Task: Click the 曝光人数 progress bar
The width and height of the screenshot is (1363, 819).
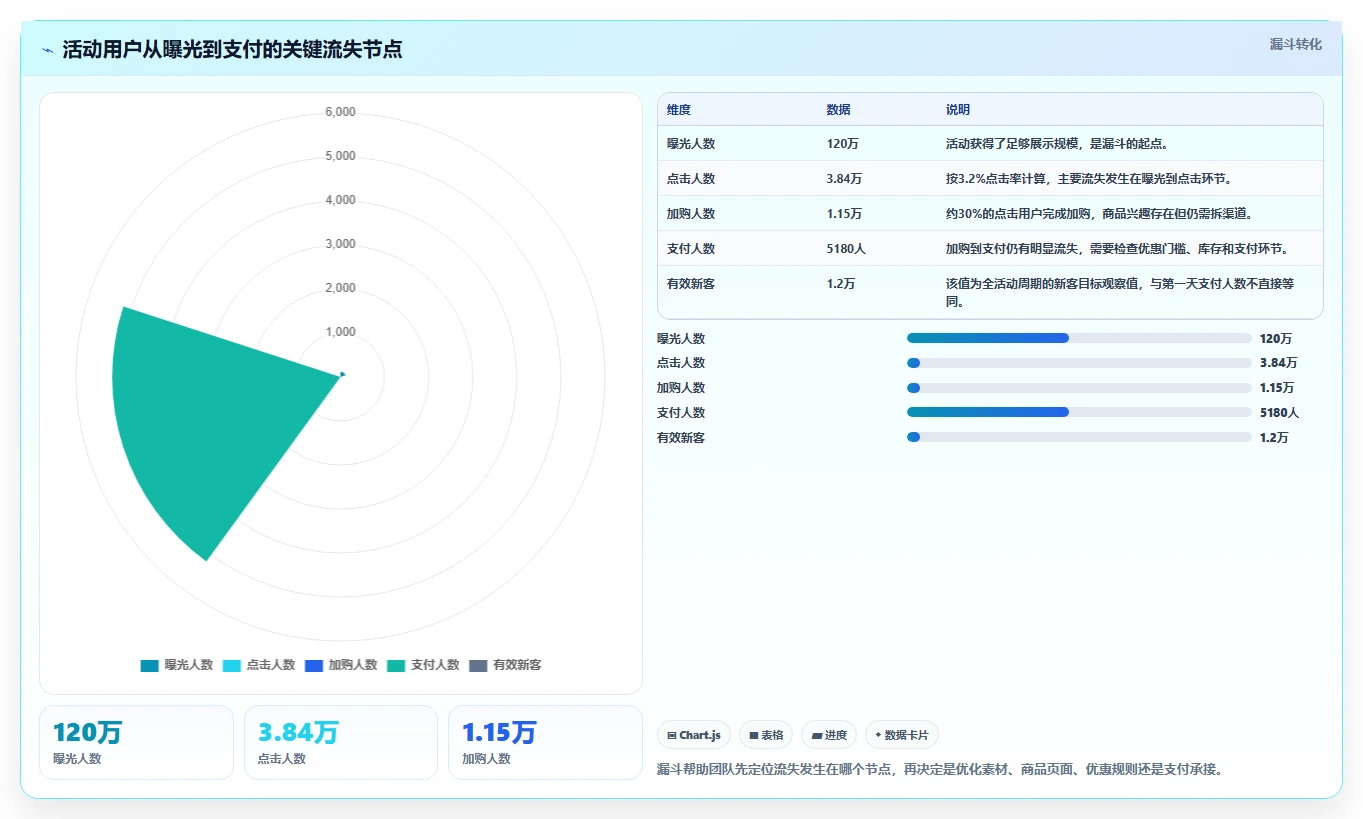Action: [1079, 338]
